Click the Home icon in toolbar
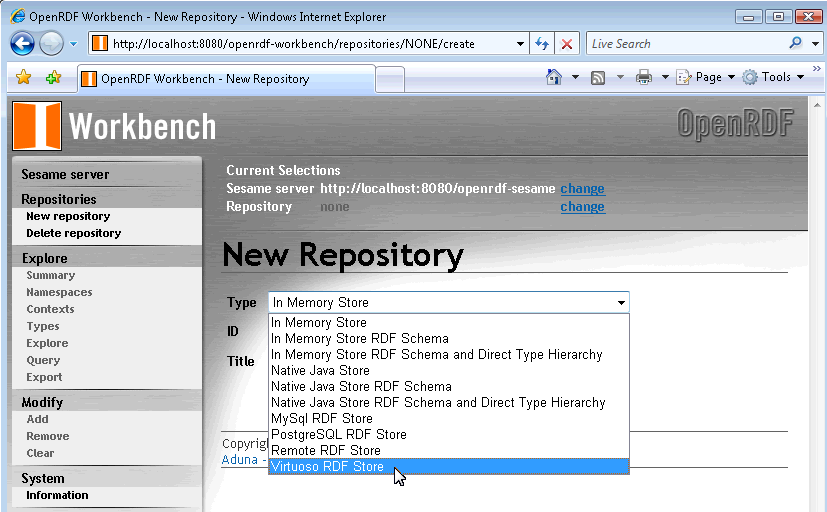827x512 pixels. point(554,77)
